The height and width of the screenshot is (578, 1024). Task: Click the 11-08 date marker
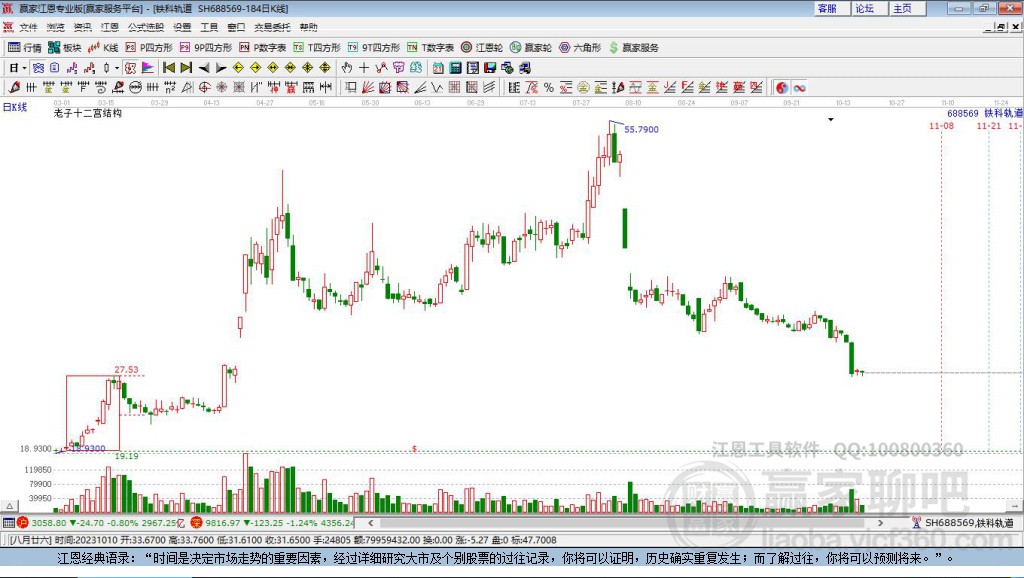coord(941,125)
